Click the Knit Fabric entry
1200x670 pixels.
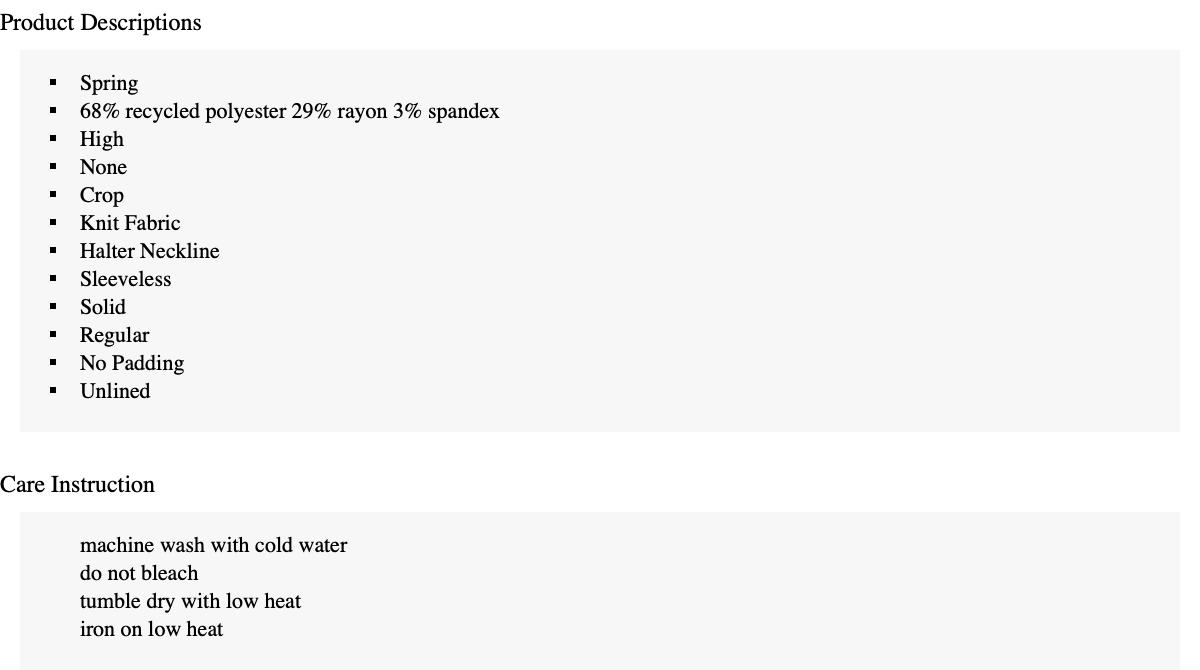[x=130, y=223]
